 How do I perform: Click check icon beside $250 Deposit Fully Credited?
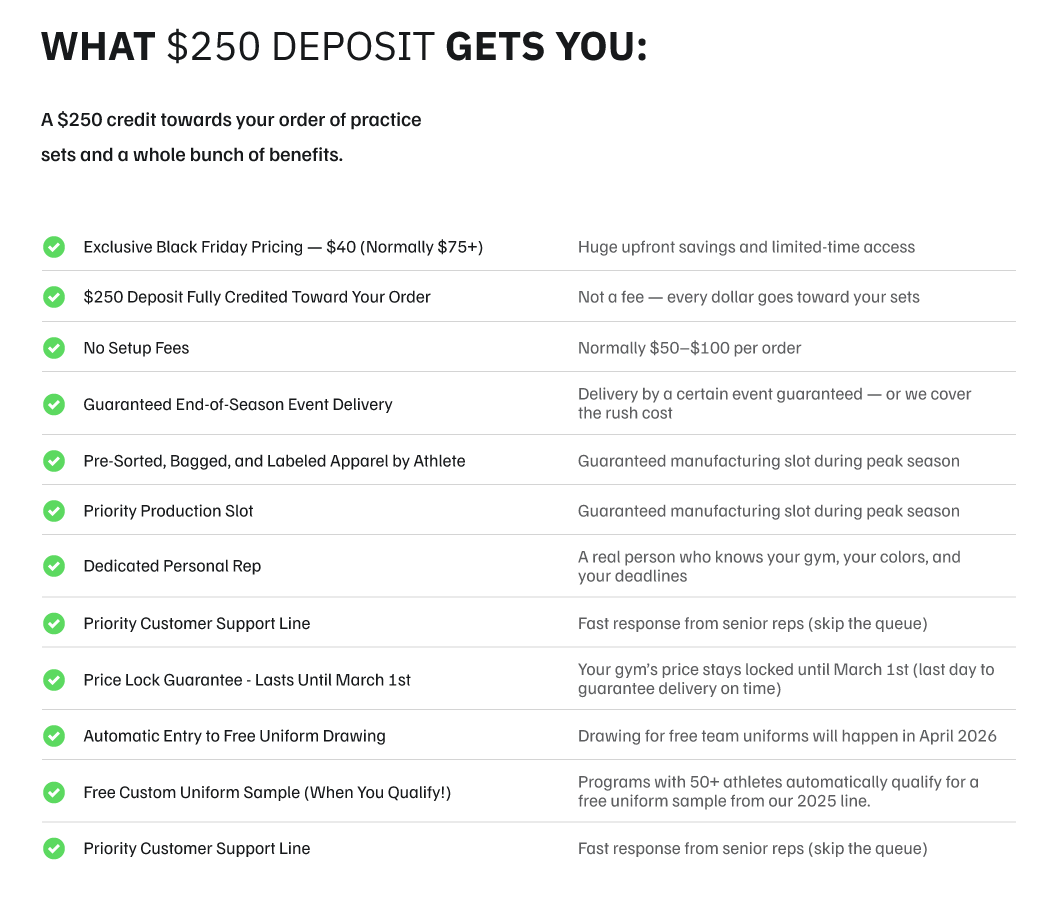54,297
